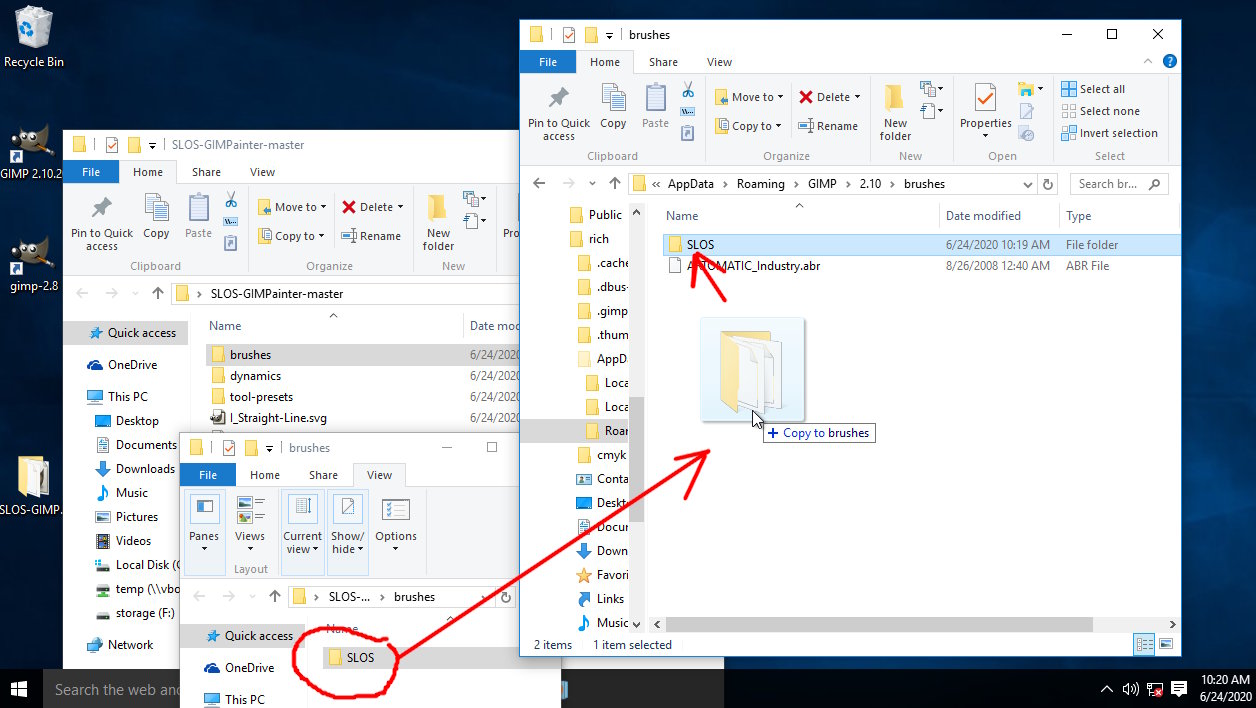
Task: Open the Action Center notification icon
Action: coord(1179,689)
